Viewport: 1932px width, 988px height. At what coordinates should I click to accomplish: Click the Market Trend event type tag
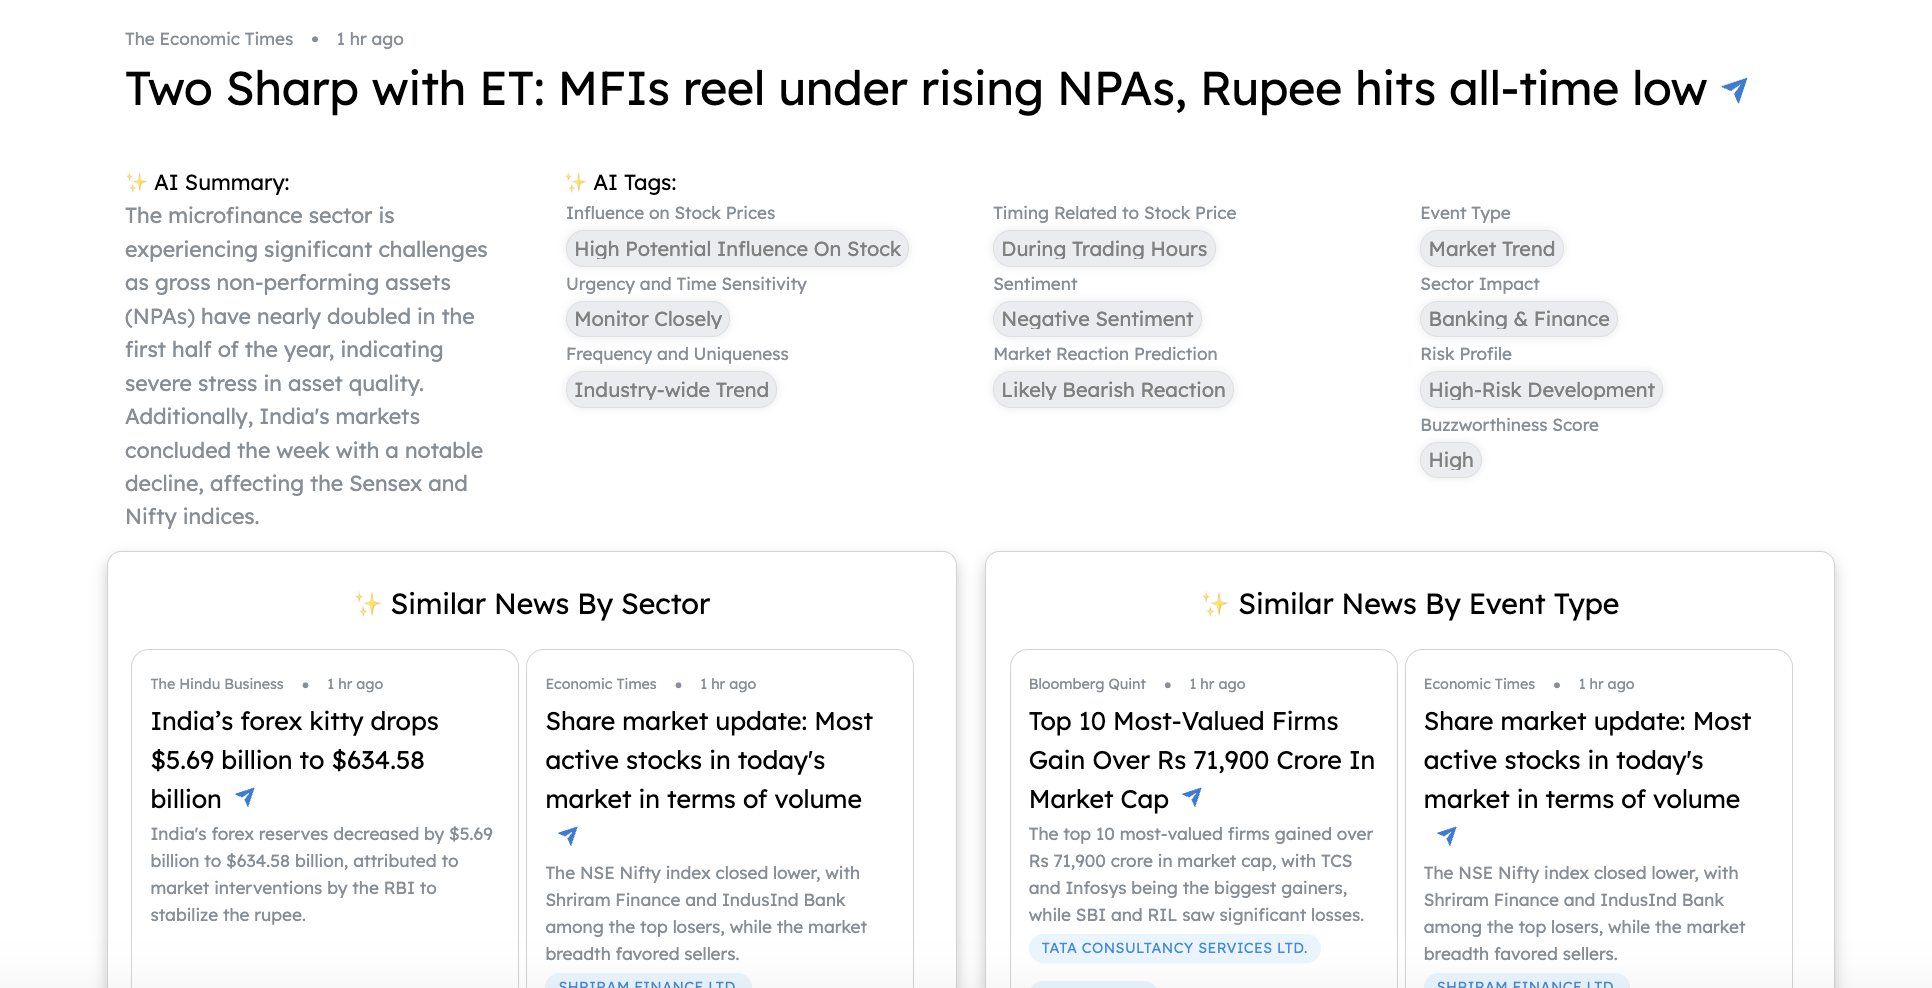[x=1491, y=249]
